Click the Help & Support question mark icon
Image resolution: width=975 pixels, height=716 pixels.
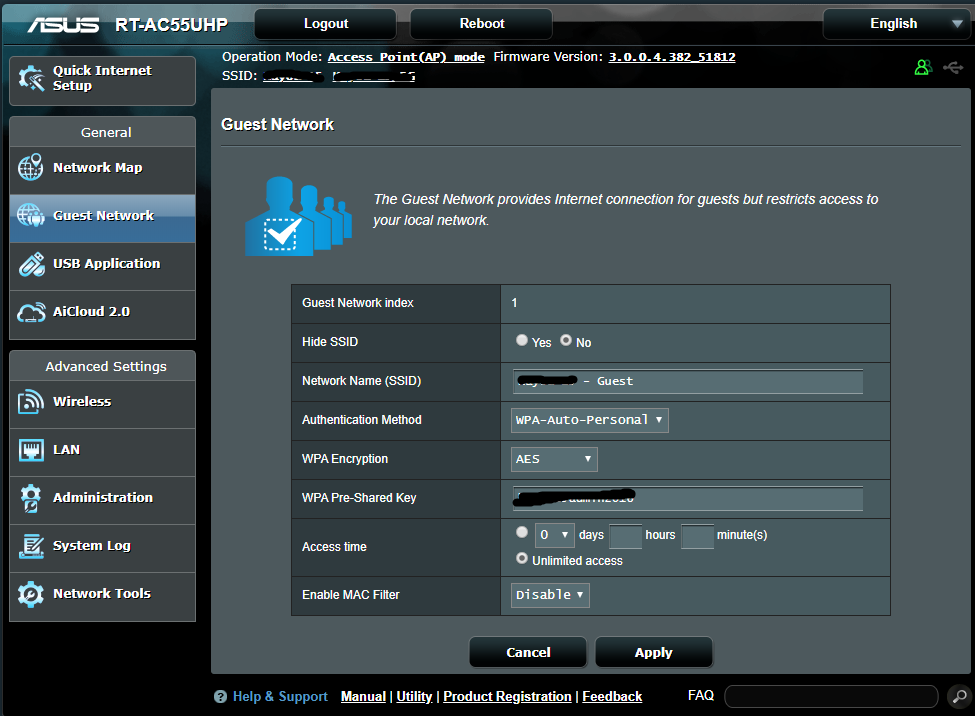[x=220, y=697]
